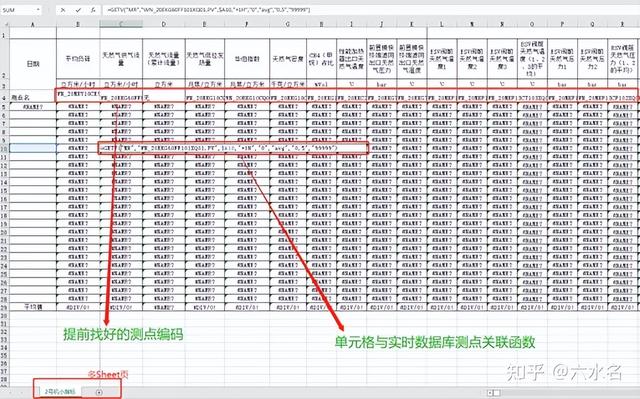
Task: Select column A header
Action: click(x=33, y=24)
